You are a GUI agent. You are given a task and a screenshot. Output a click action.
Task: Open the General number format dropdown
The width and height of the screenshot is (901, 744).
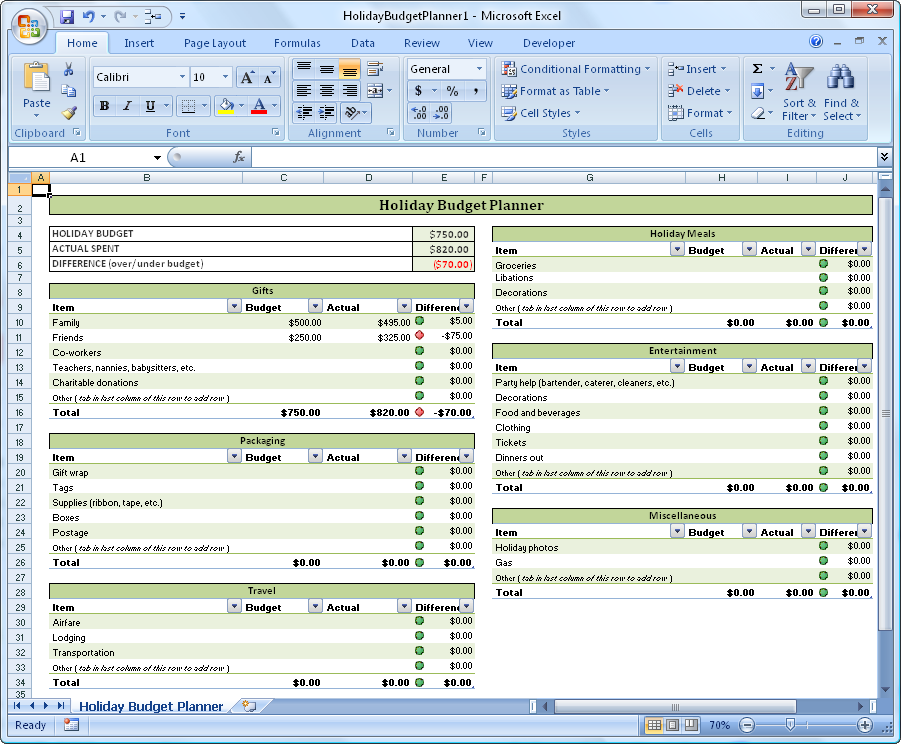click(479, 69)
